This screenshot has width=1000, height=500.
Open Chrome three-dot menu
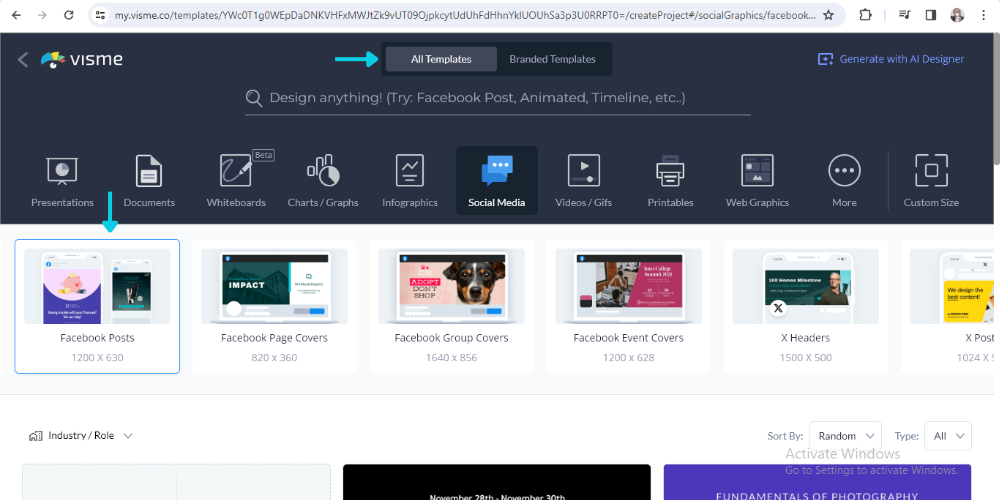pos(983,15)
